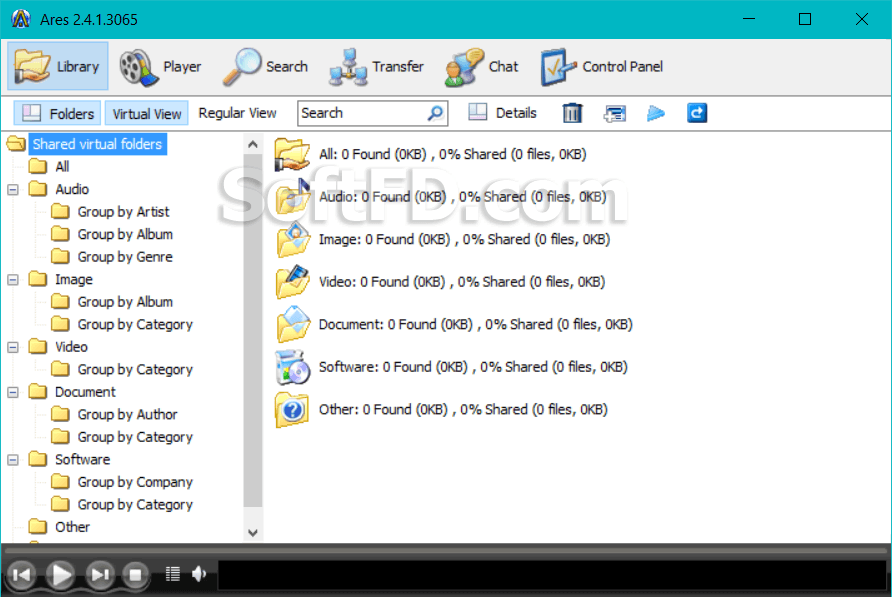This screenshot has height=597, width=892.
Task: Click the Next track player button
Action: click(100, 575)
